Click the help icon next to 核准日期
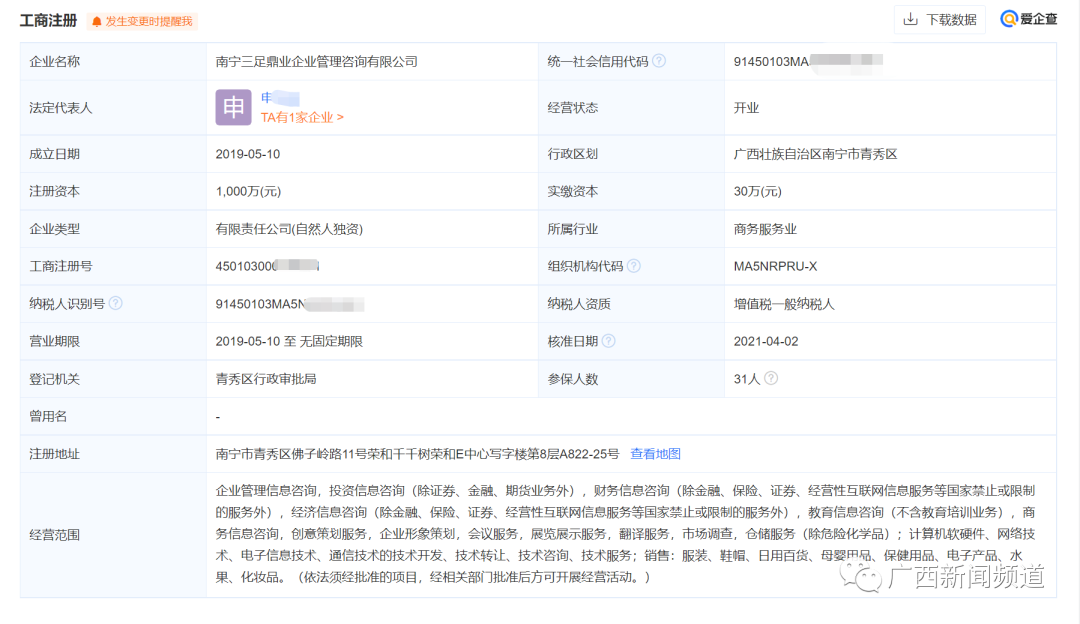Image resolution: width=1080 pixels, height=624 pixels. [x=608, y=341]
